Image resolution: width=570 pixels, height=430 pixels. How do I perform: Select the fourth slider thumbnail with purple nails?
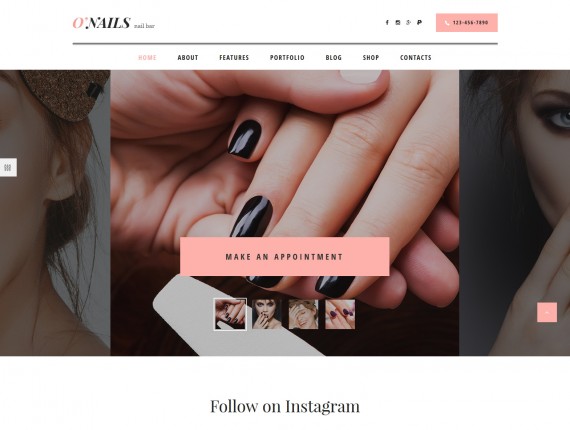pyautogui.click(x=340, y=314)
